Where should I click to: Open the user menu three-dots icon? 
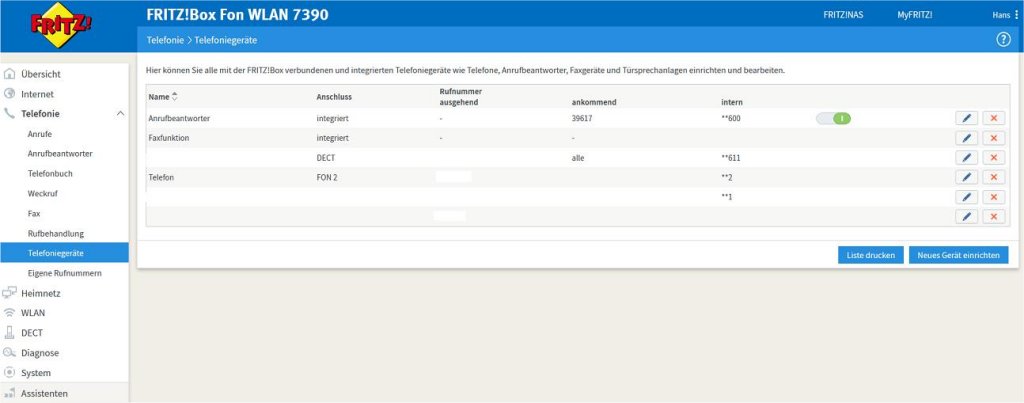[x=1016, y=15]
